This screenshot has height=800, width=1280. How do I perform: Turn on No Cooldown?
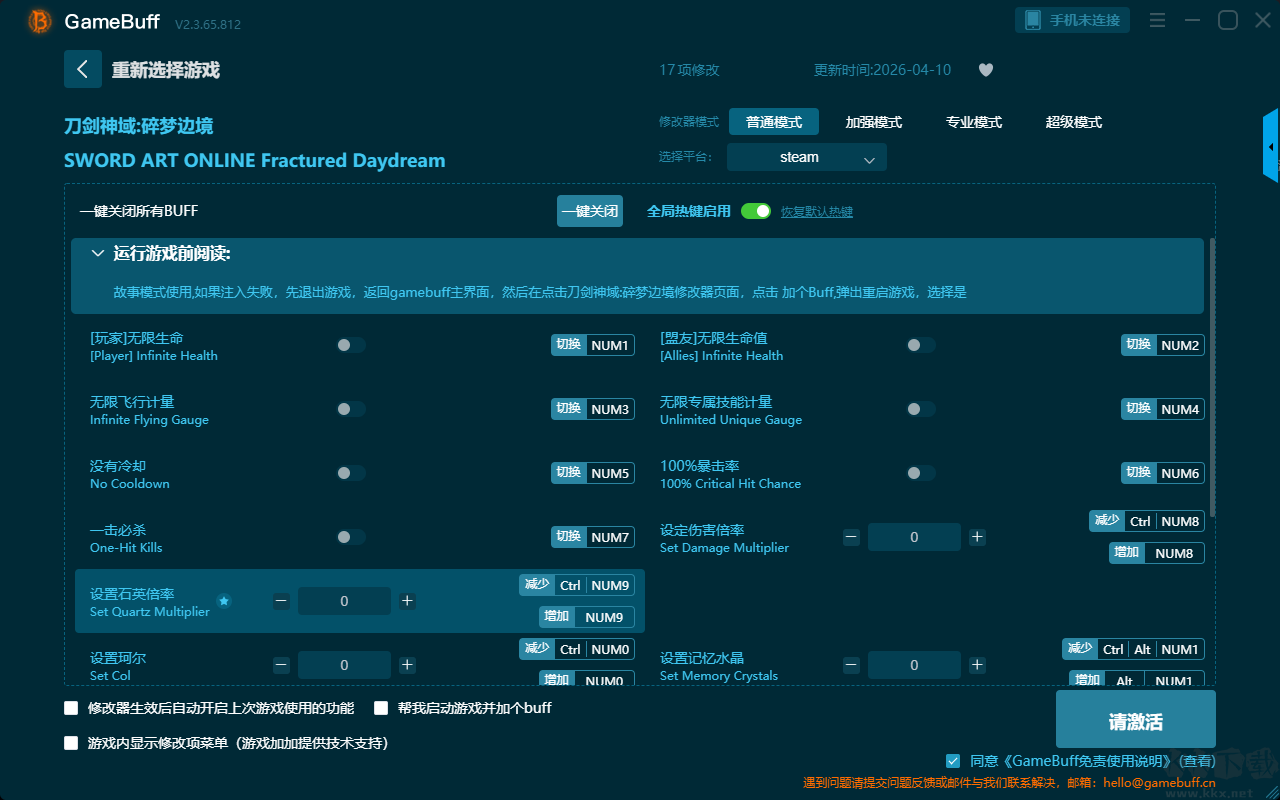[351, 473]
